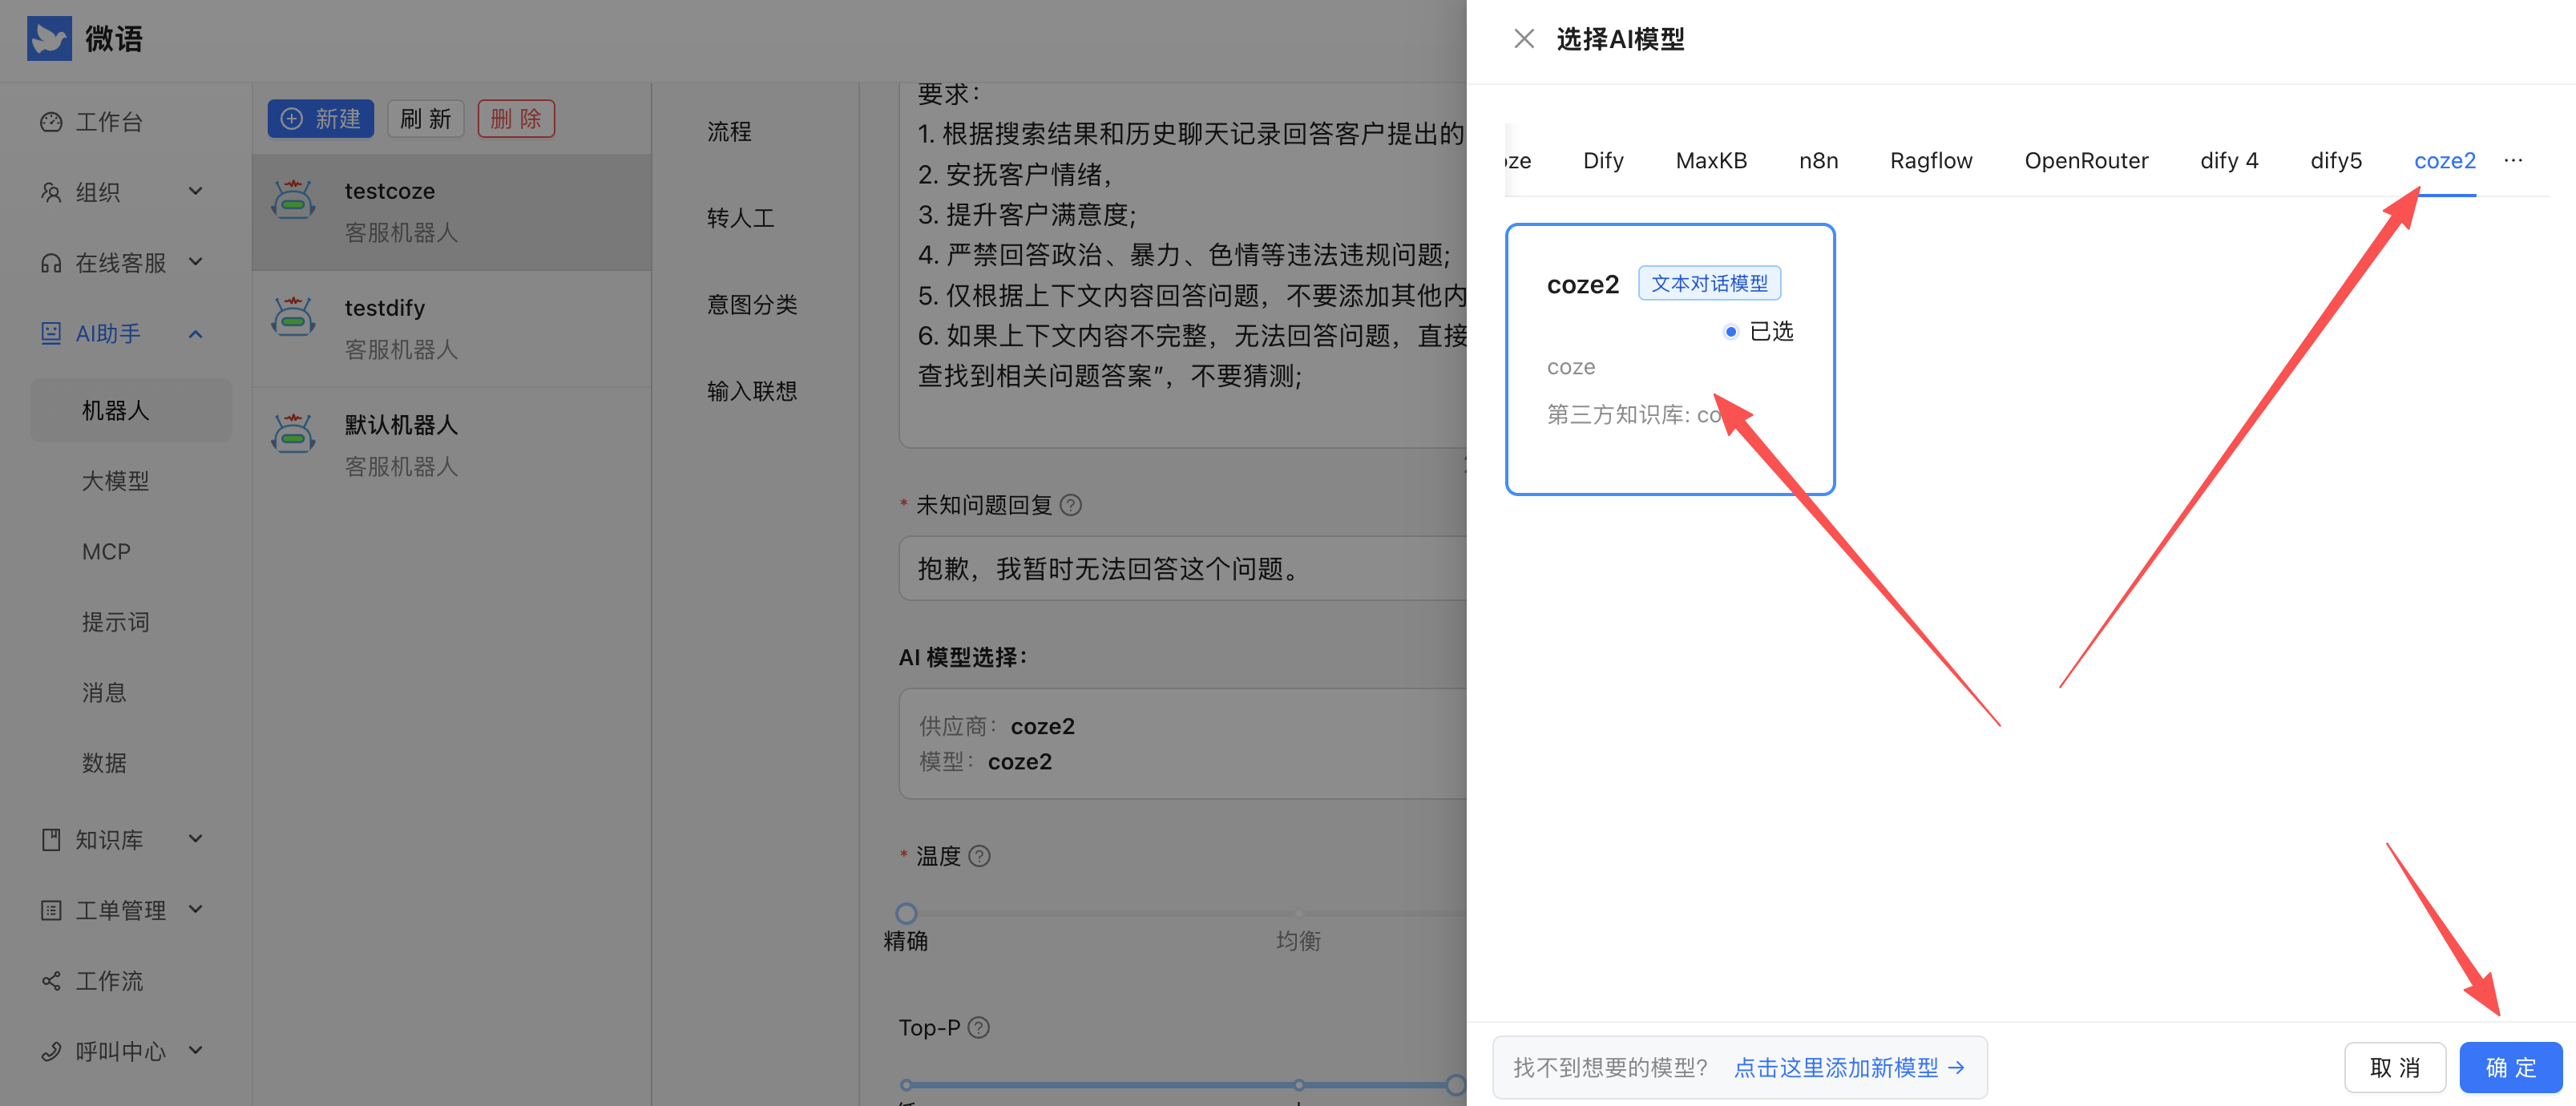2576x1106 pixels.
Task: Click the testdify robot avatar icon
Action: tap(293, 317)
